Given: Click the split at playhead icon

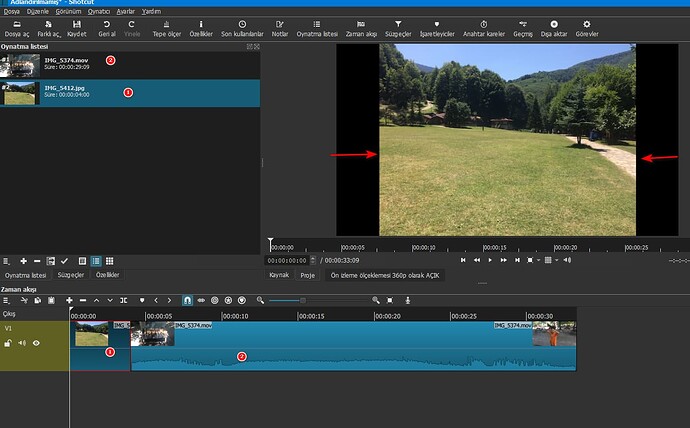Looking at the screenshot, I should coord(124,300).
